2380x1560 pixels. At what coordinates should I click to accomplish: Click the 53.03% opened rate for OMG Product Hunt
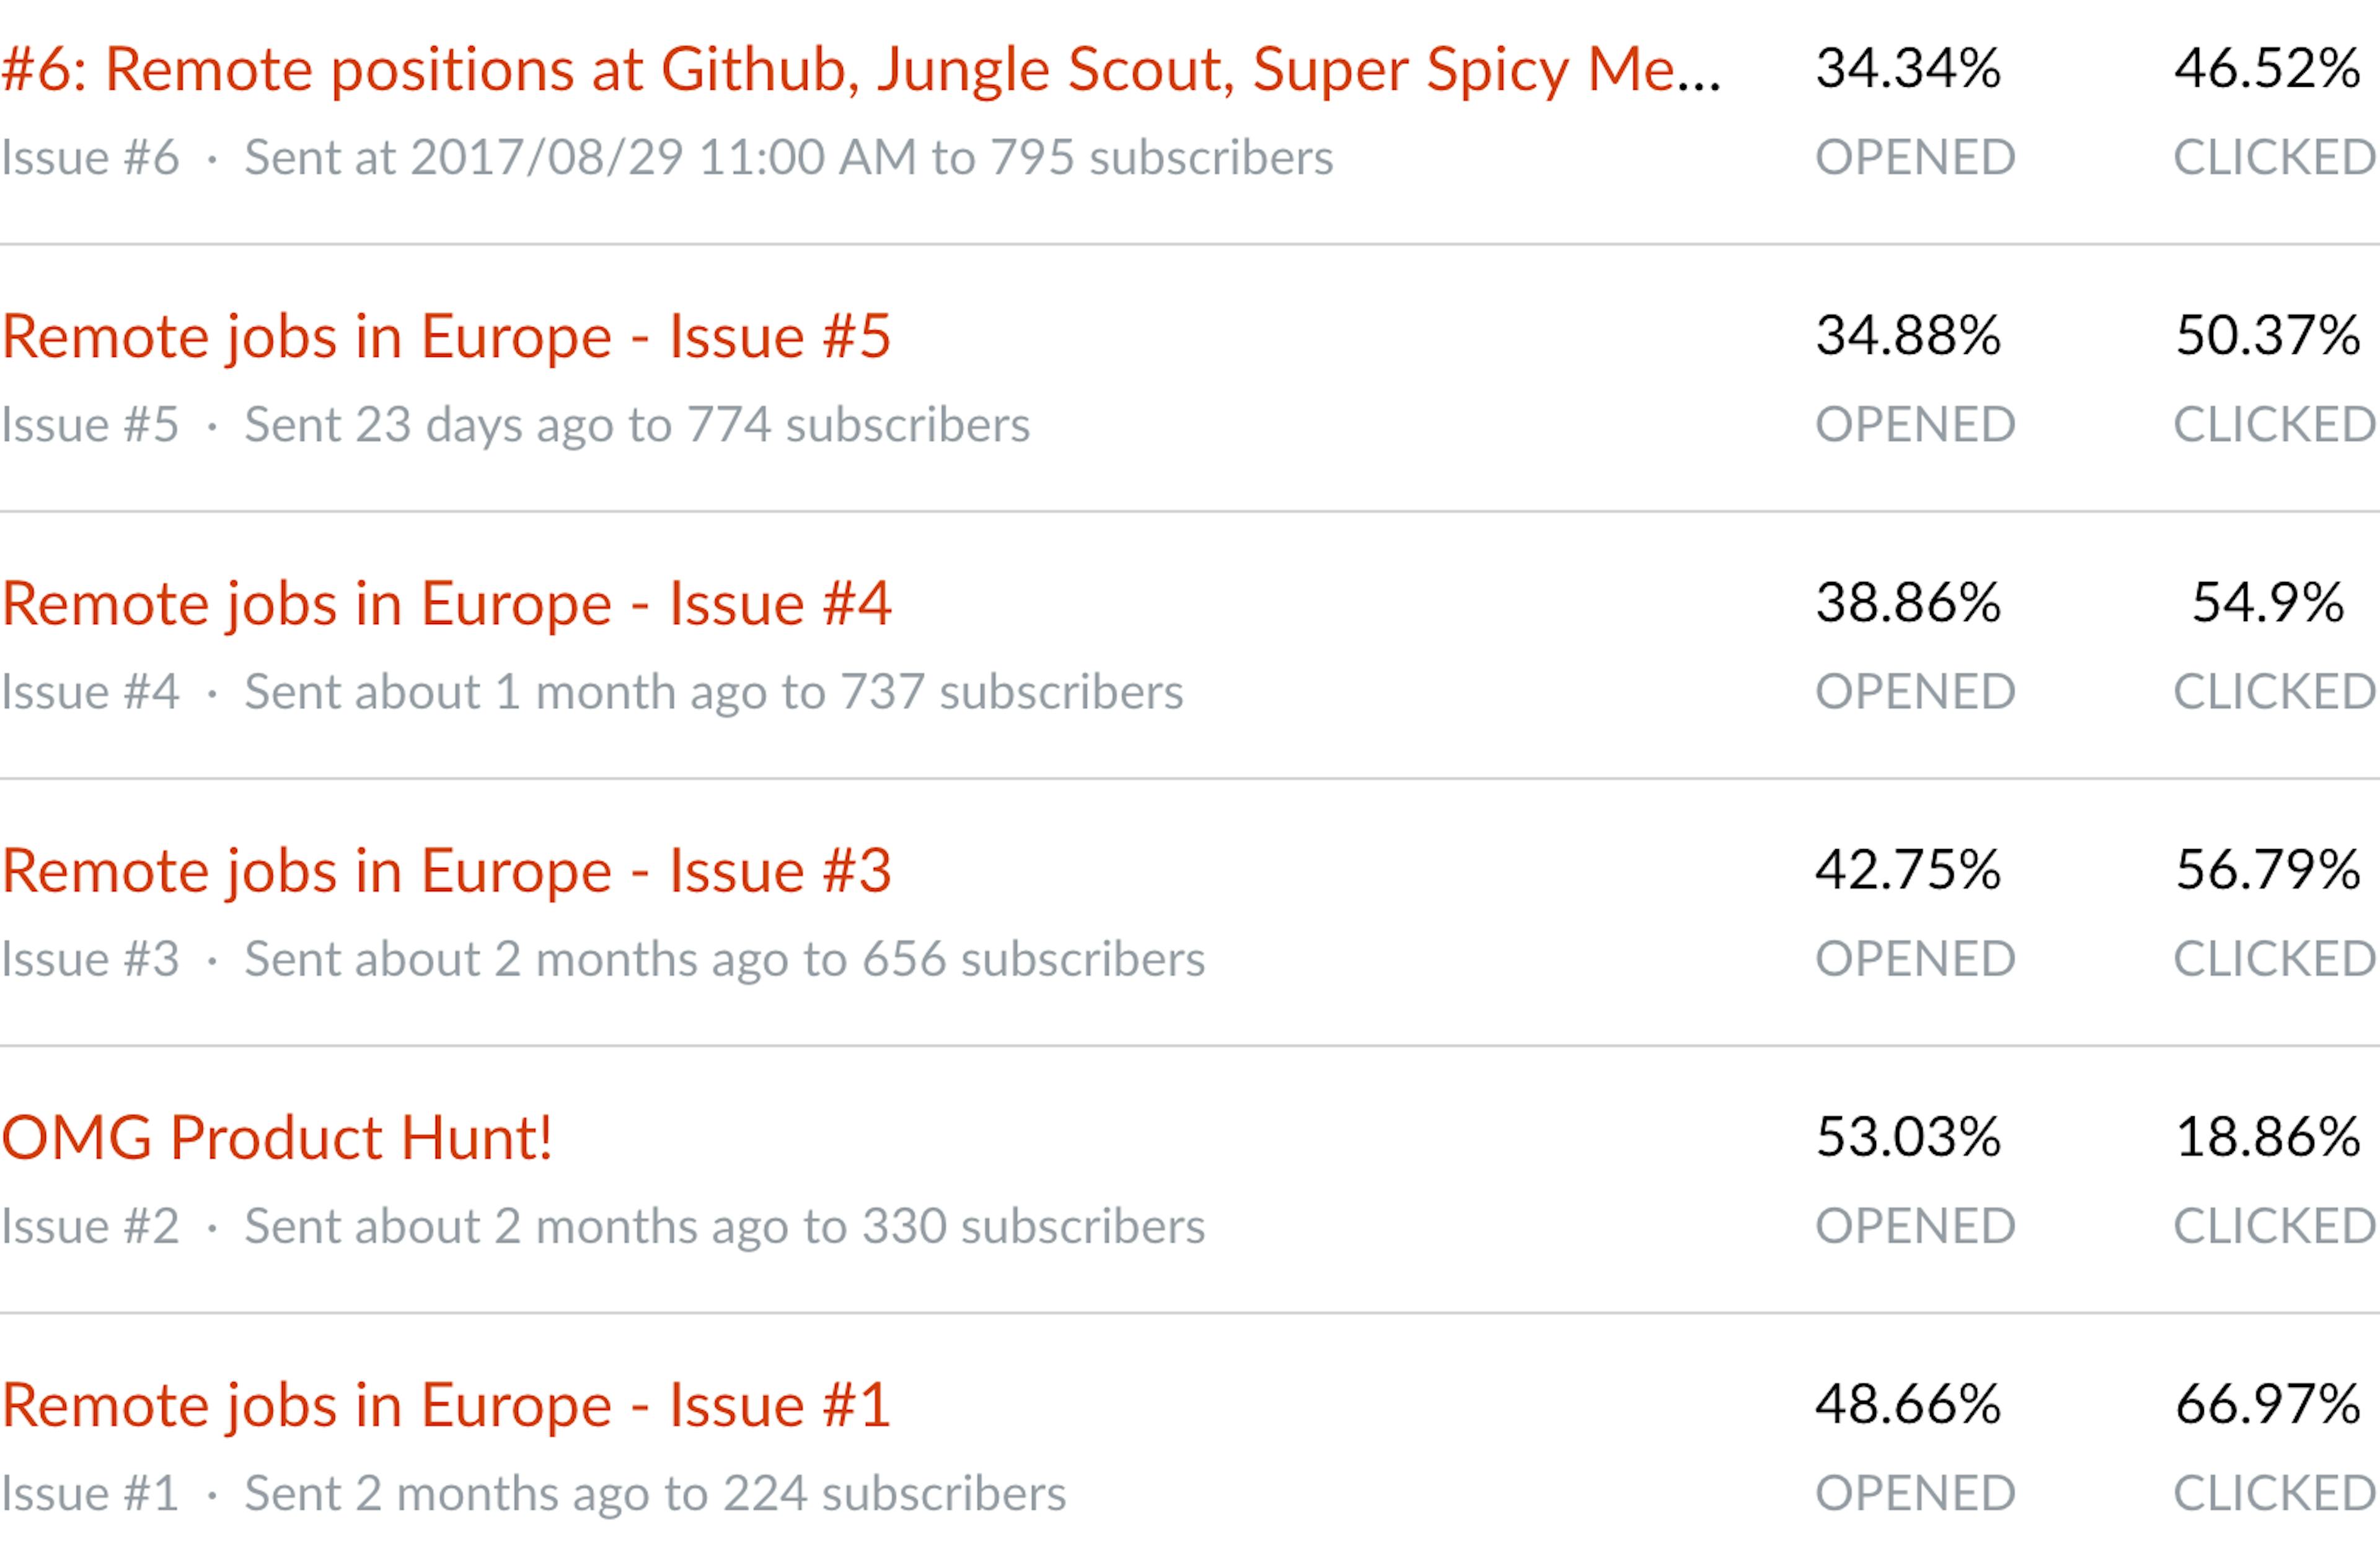coord(1908,1138)
